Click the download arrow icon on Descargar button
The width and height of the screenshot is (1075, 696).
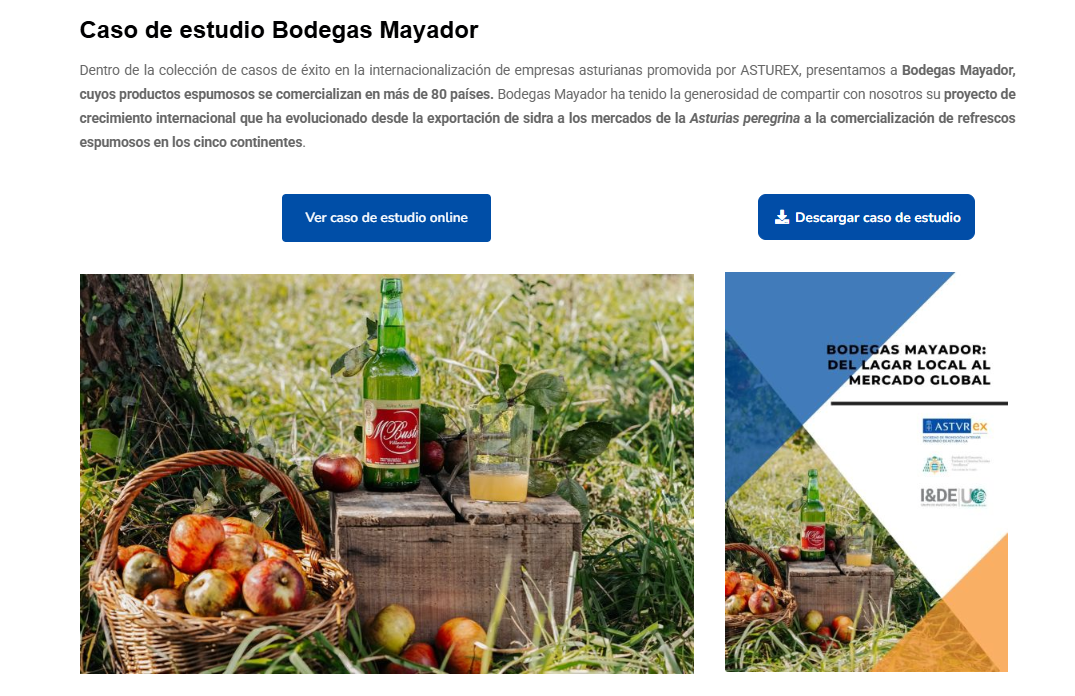[x=782, y=217]
